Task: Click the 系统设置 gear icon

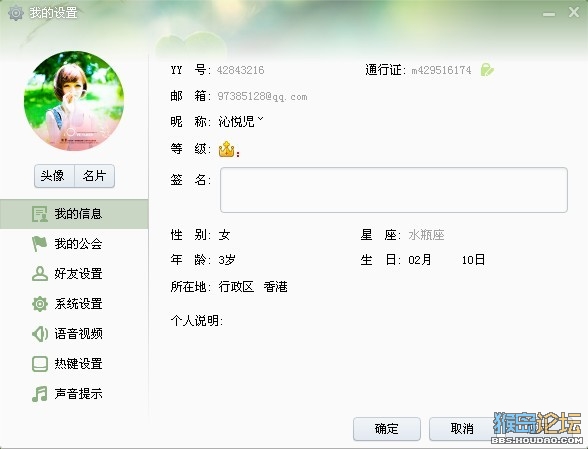Action: pos(40,304)
